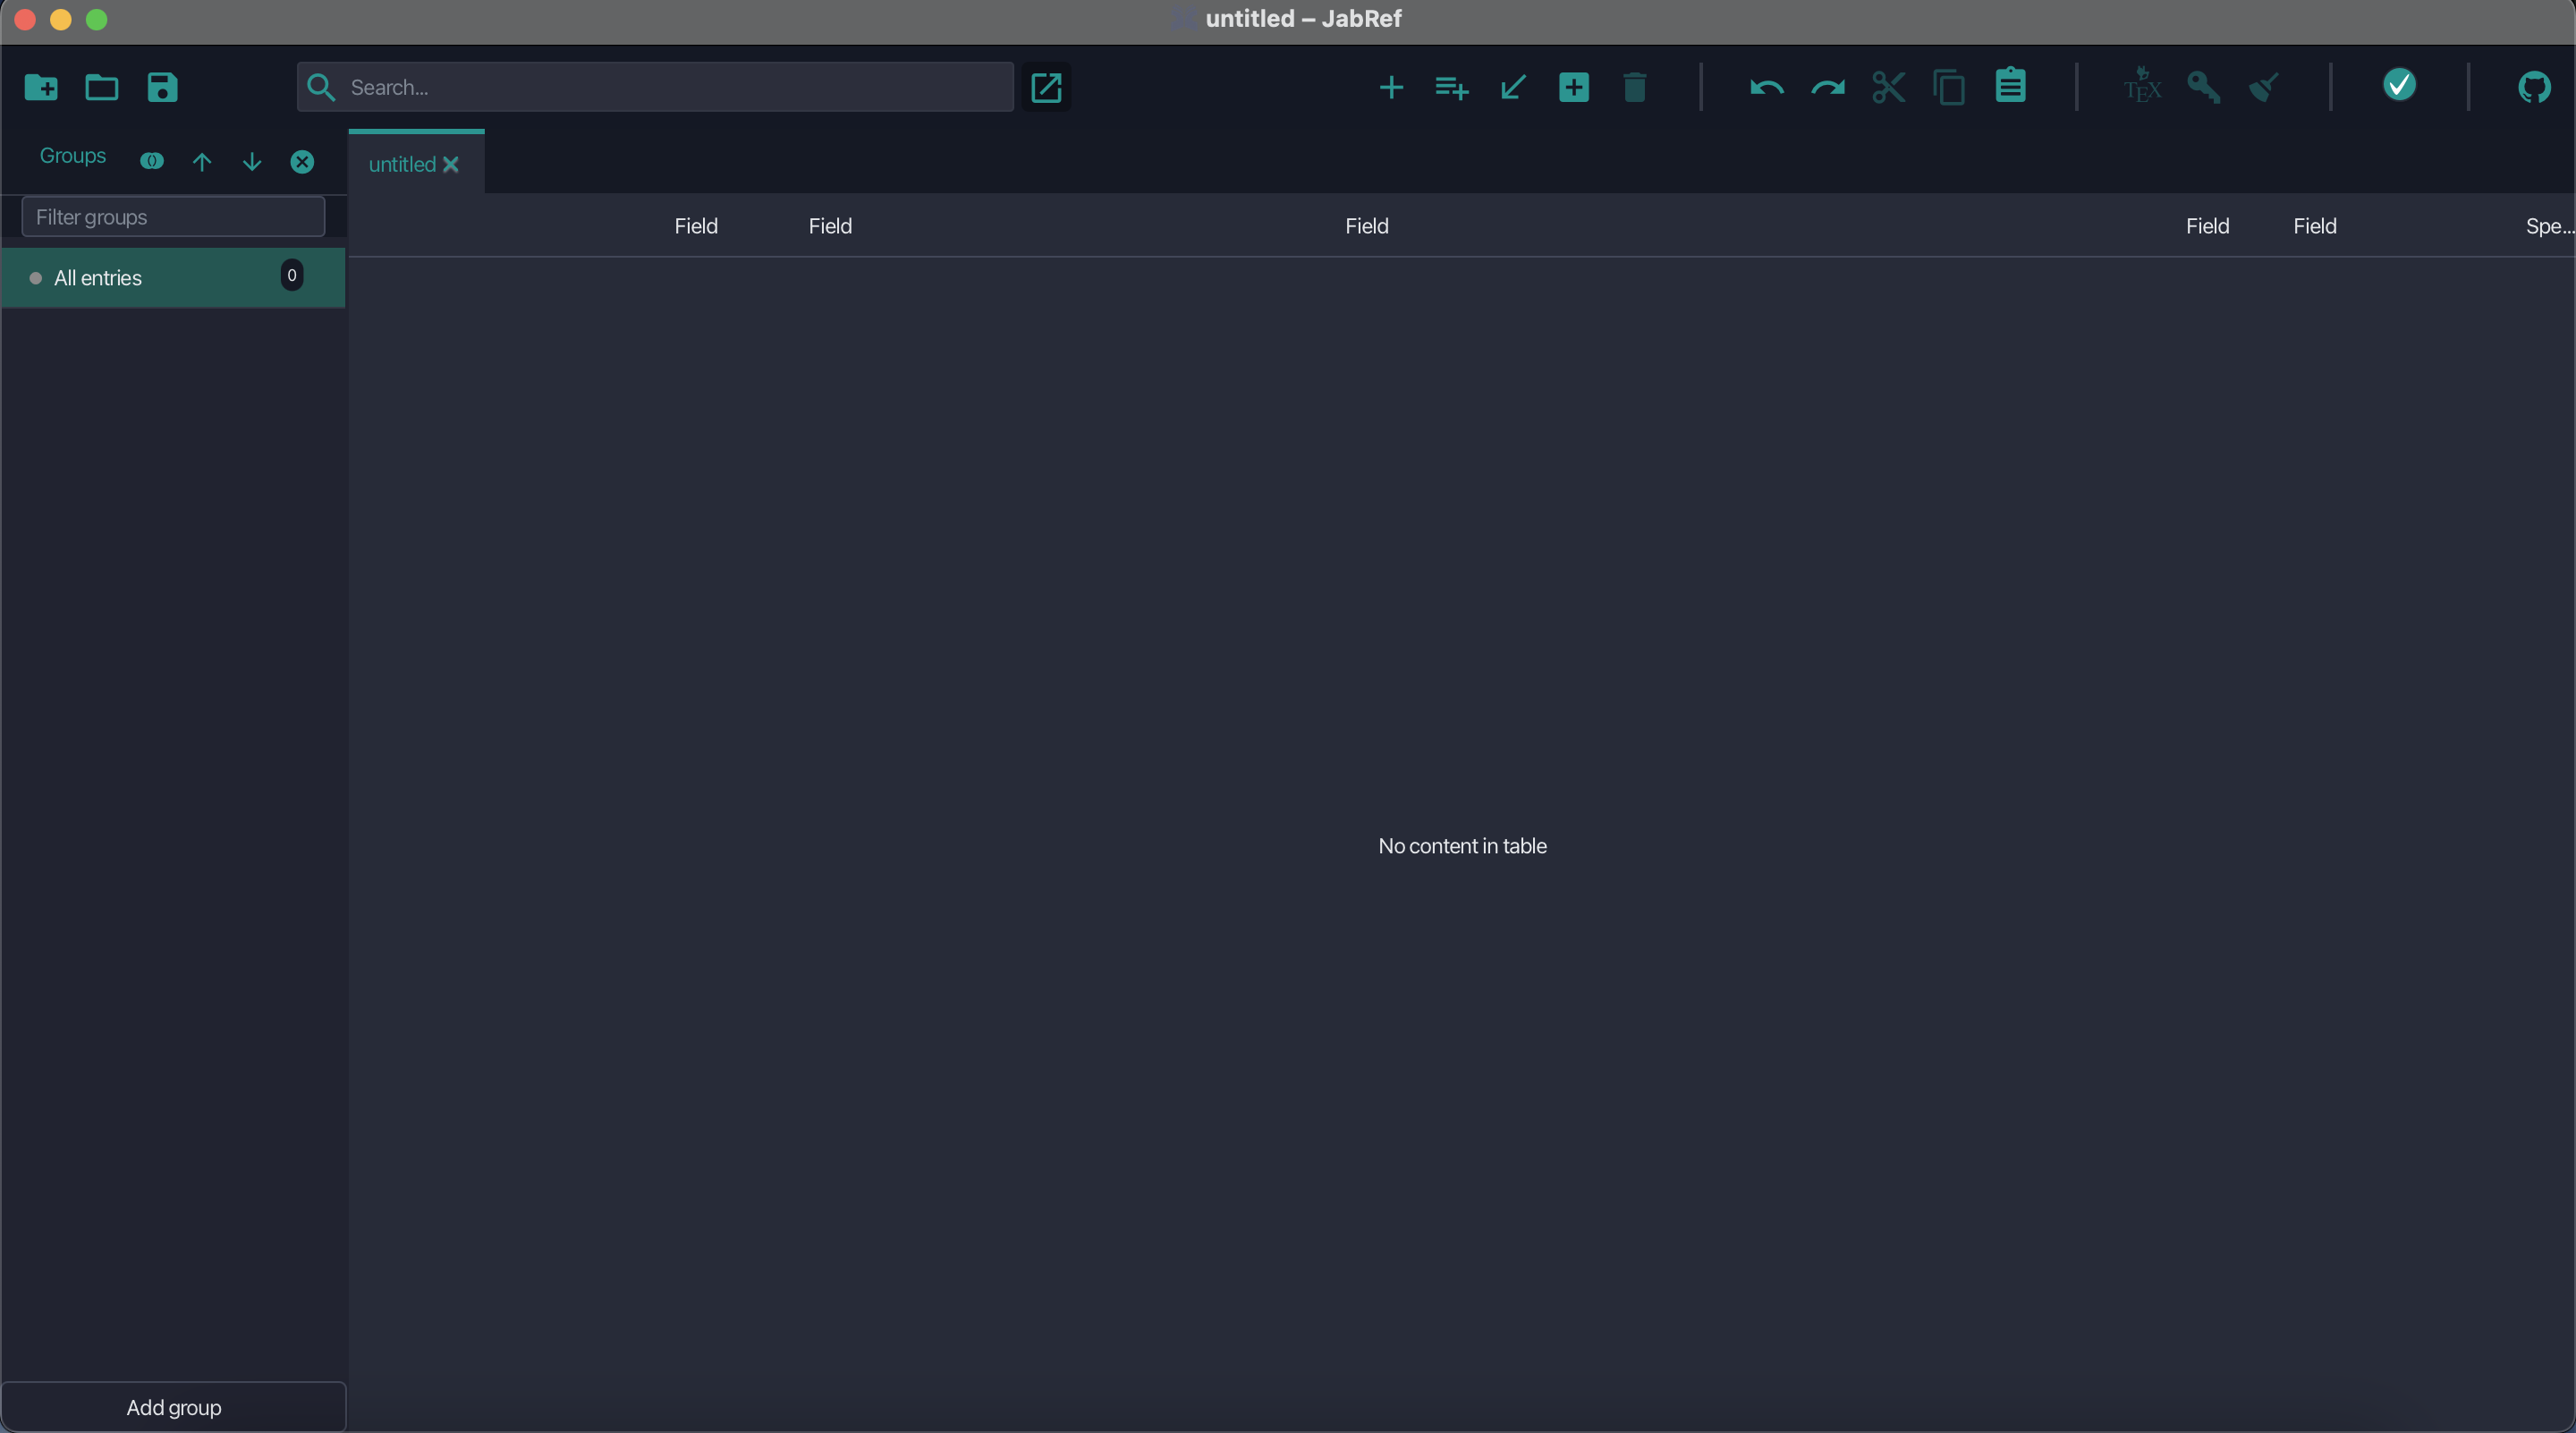
Task: Close the Groups panel with the X icon
Action: [302, 162]
